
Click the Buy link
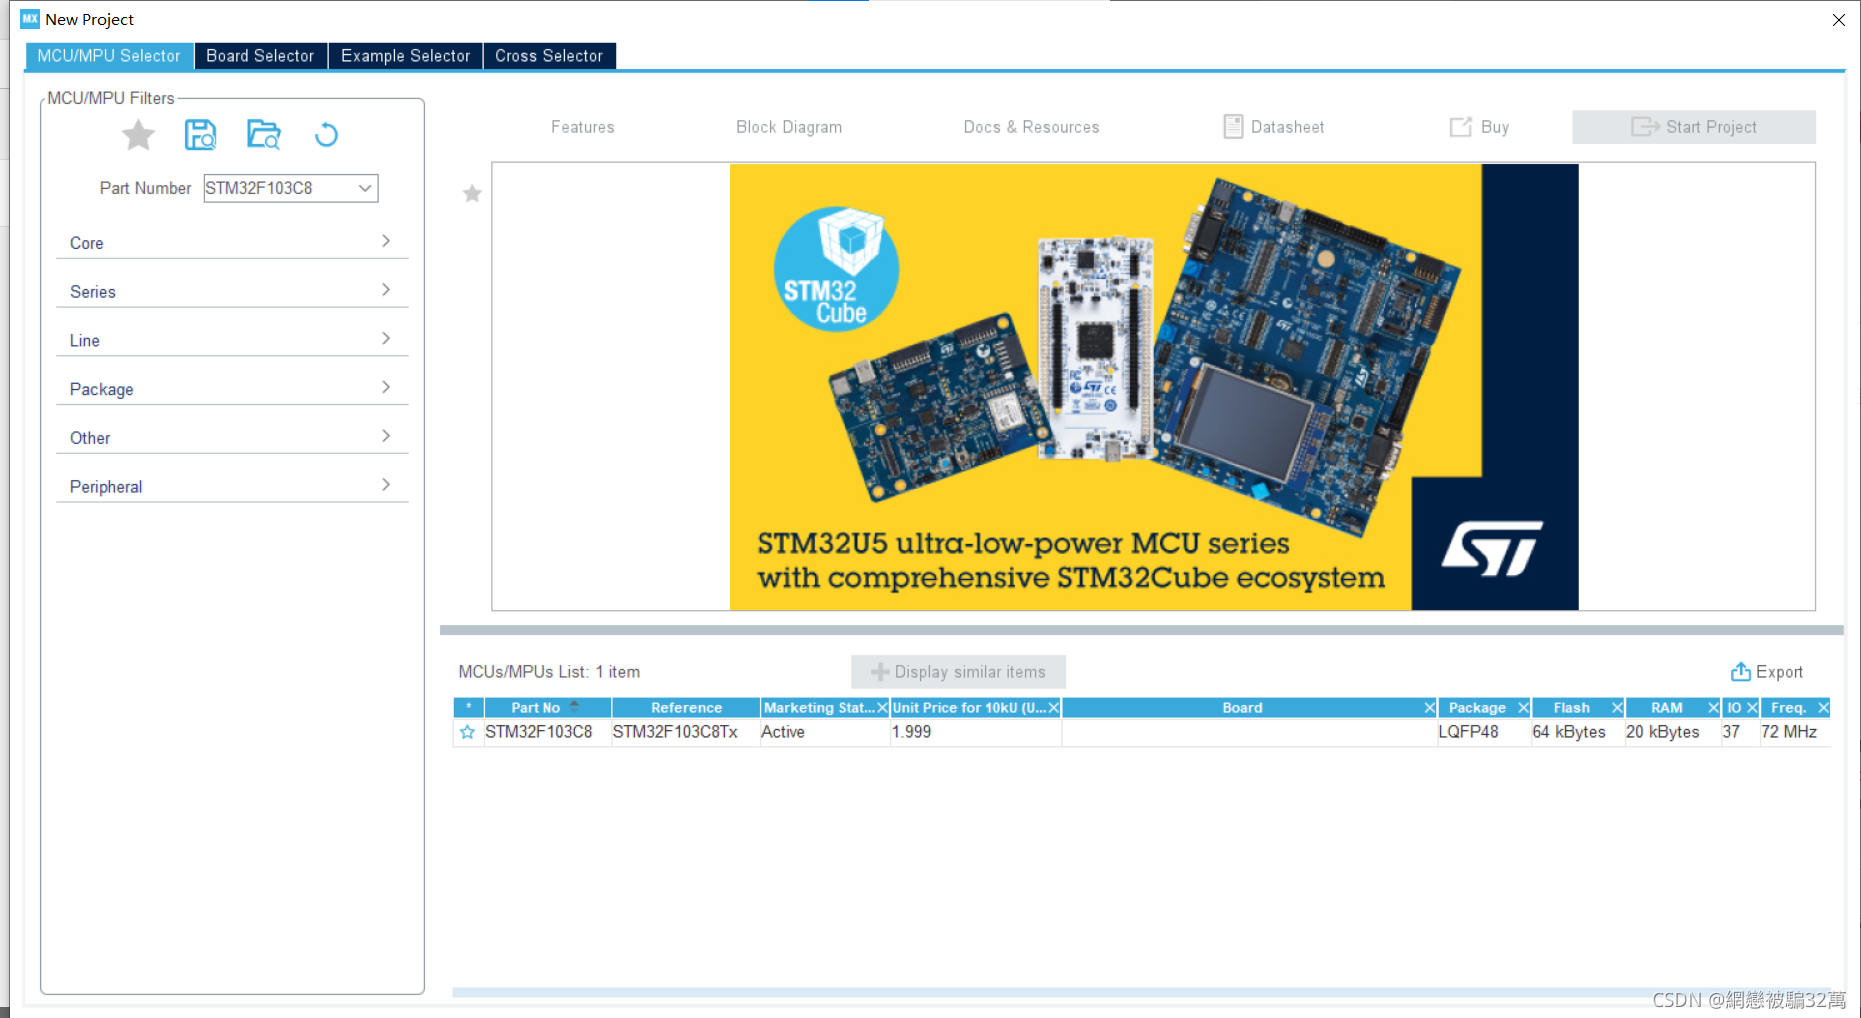coord(1480,127)
